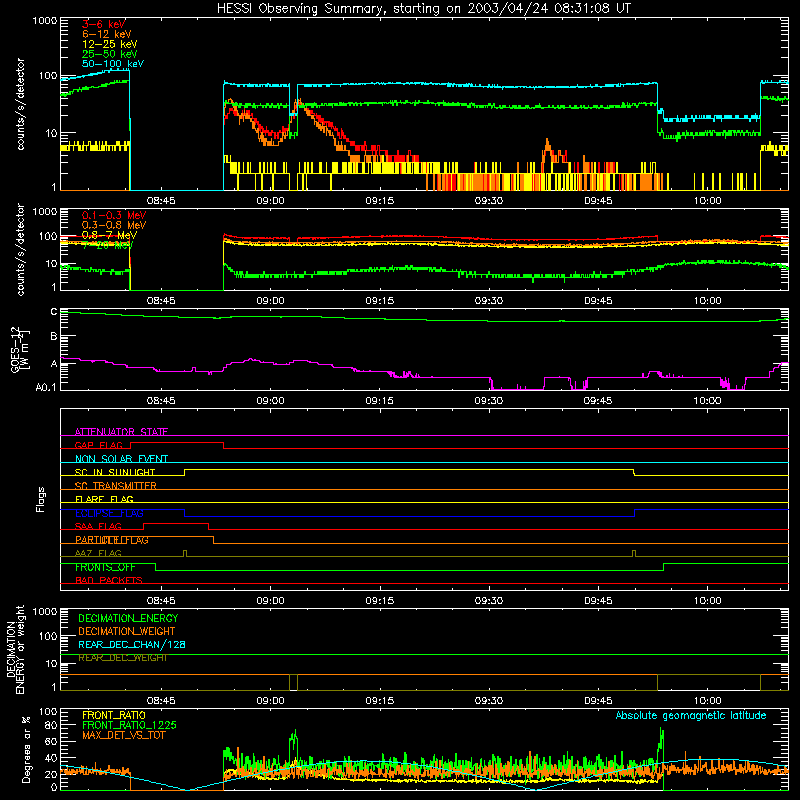
Task: Click the 08:45 time label under the keV panel
Action: tap(161, 201)
